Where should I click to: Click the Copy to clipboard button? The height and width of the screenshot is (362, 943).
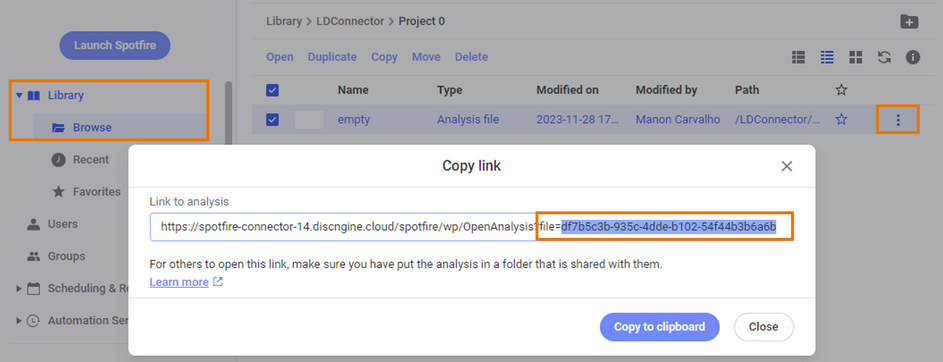coord(659,327)
